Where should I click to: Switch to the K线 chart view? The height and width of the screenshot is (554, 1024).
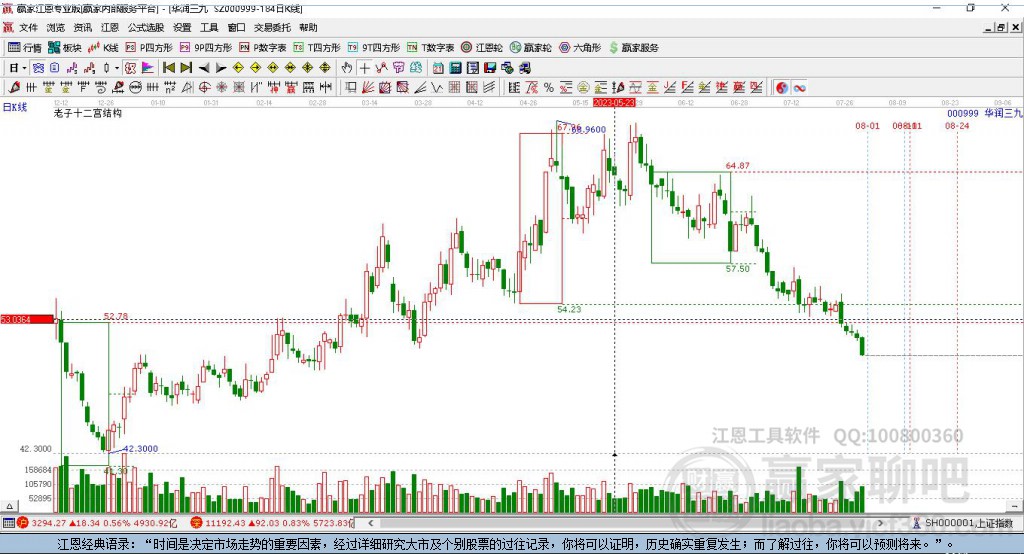tap(103, 48)
